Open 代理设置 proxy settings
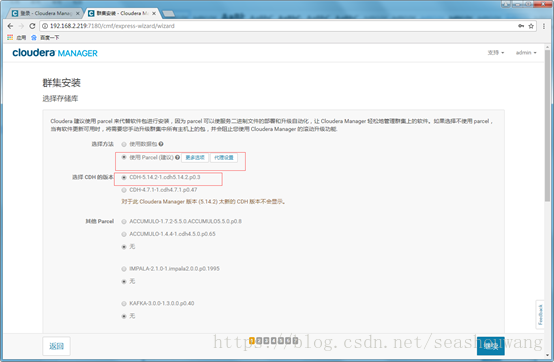Viewport: 554px width, 362px height. 224,158
